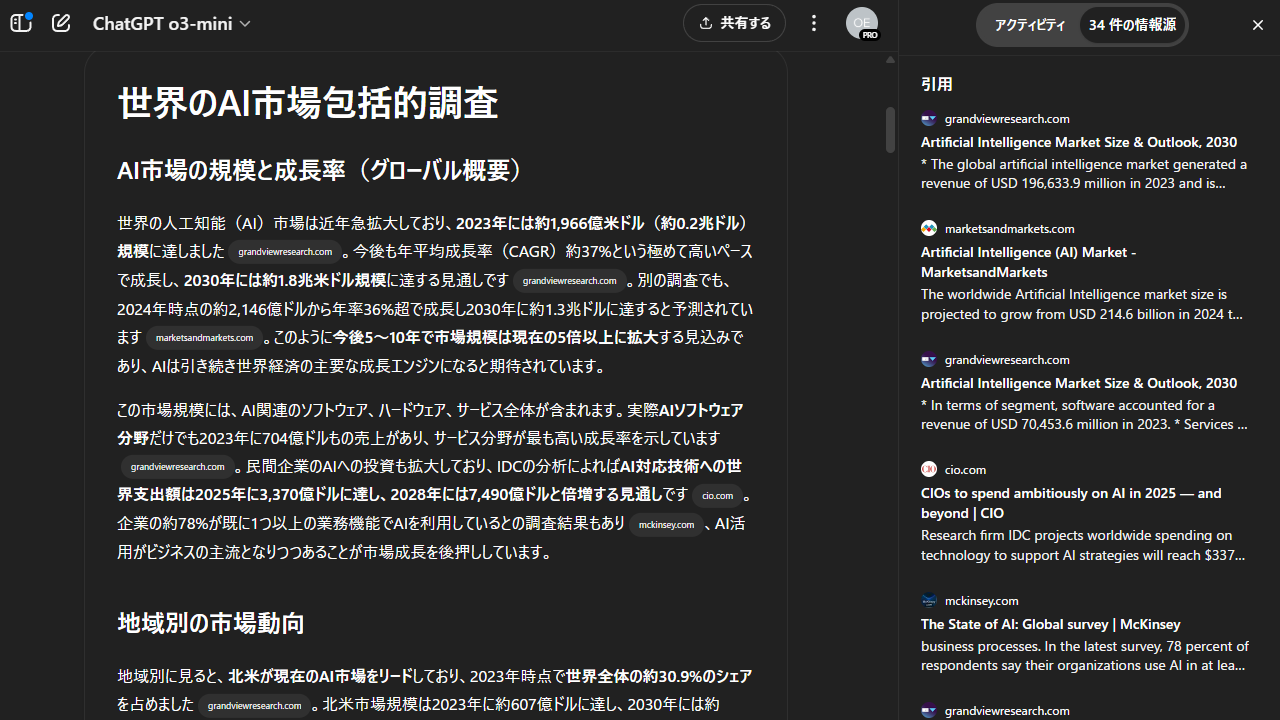Open 'The State of AI: Global survey' source
This screenshot has height=720, width=1280.
pyautogui.click(x=1050, y=624)
